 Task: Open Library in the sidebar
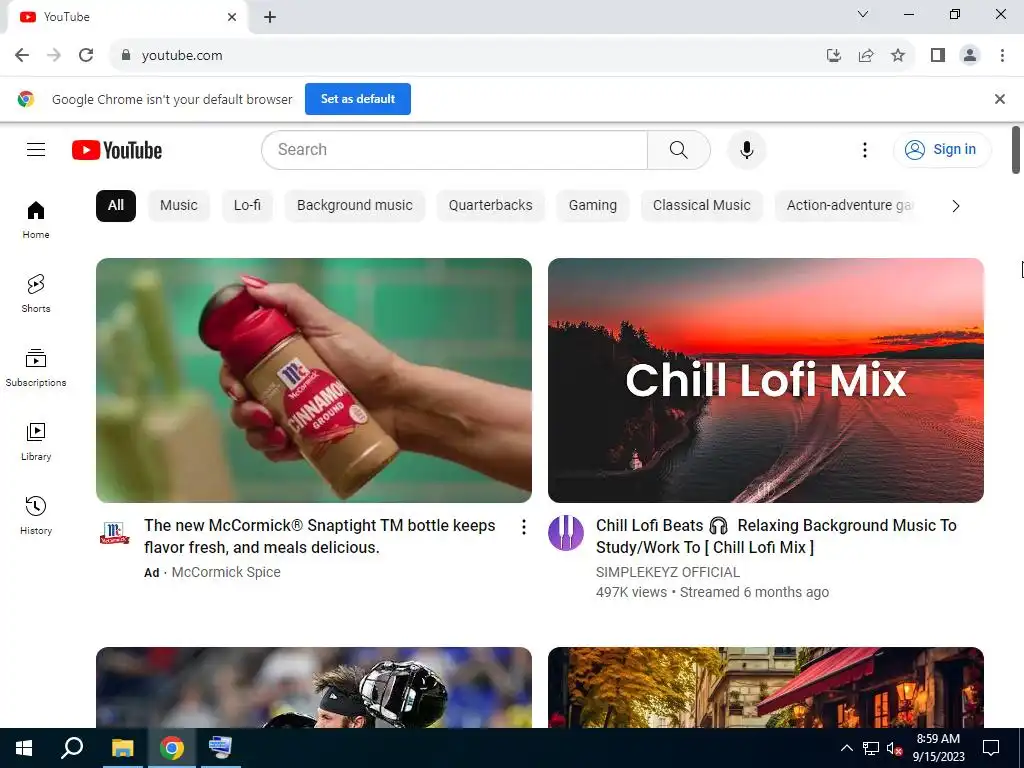(x=36, y=442)
